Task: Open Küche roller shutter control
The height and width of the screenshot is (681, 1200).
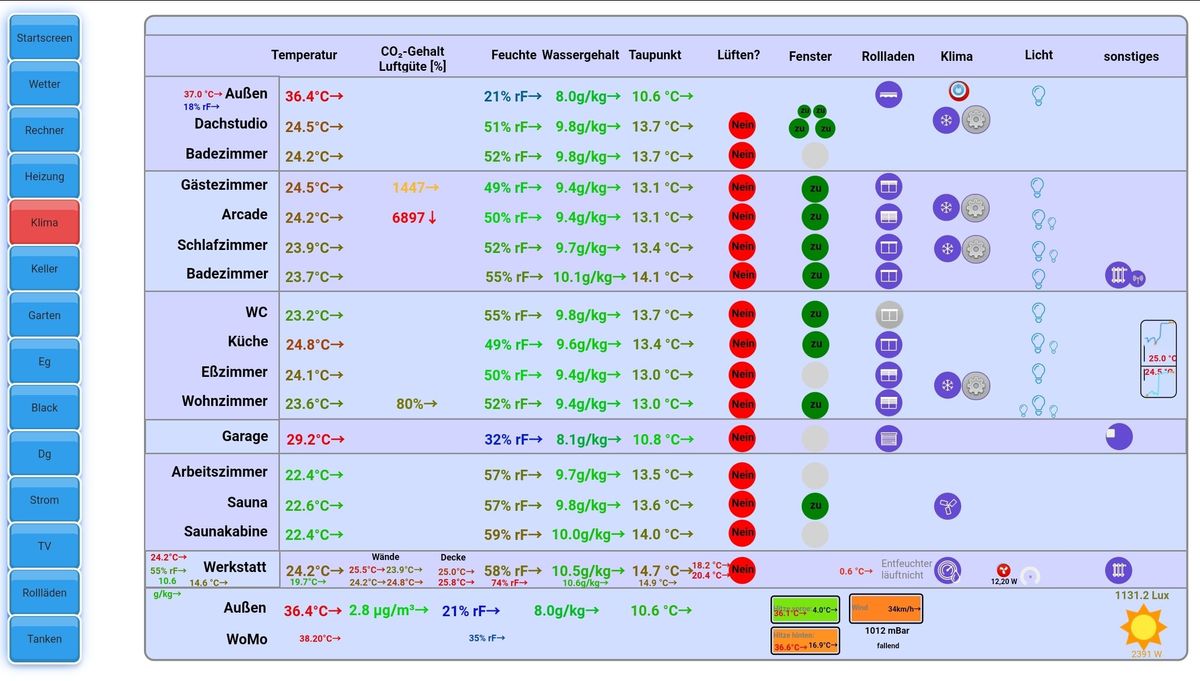Action: pos(888,345)
